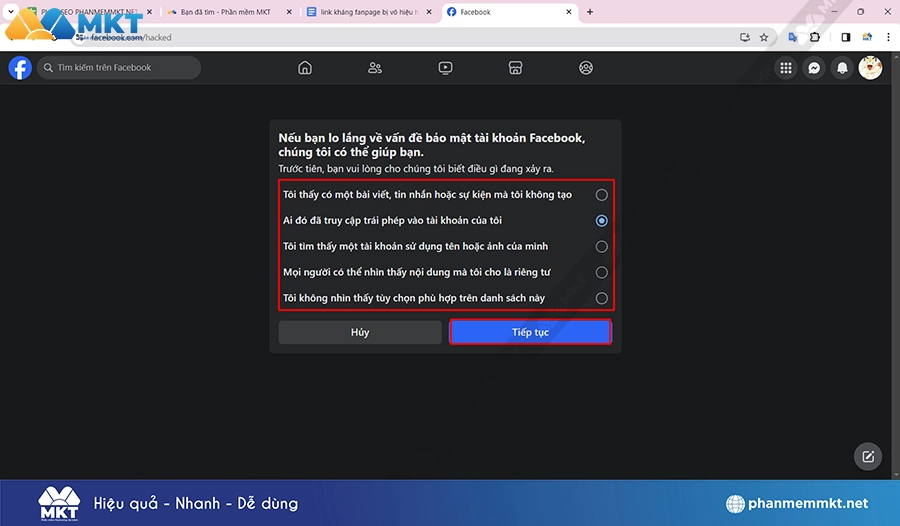
Task: Open the Watch video icon
Action: [x=445, y=68]
